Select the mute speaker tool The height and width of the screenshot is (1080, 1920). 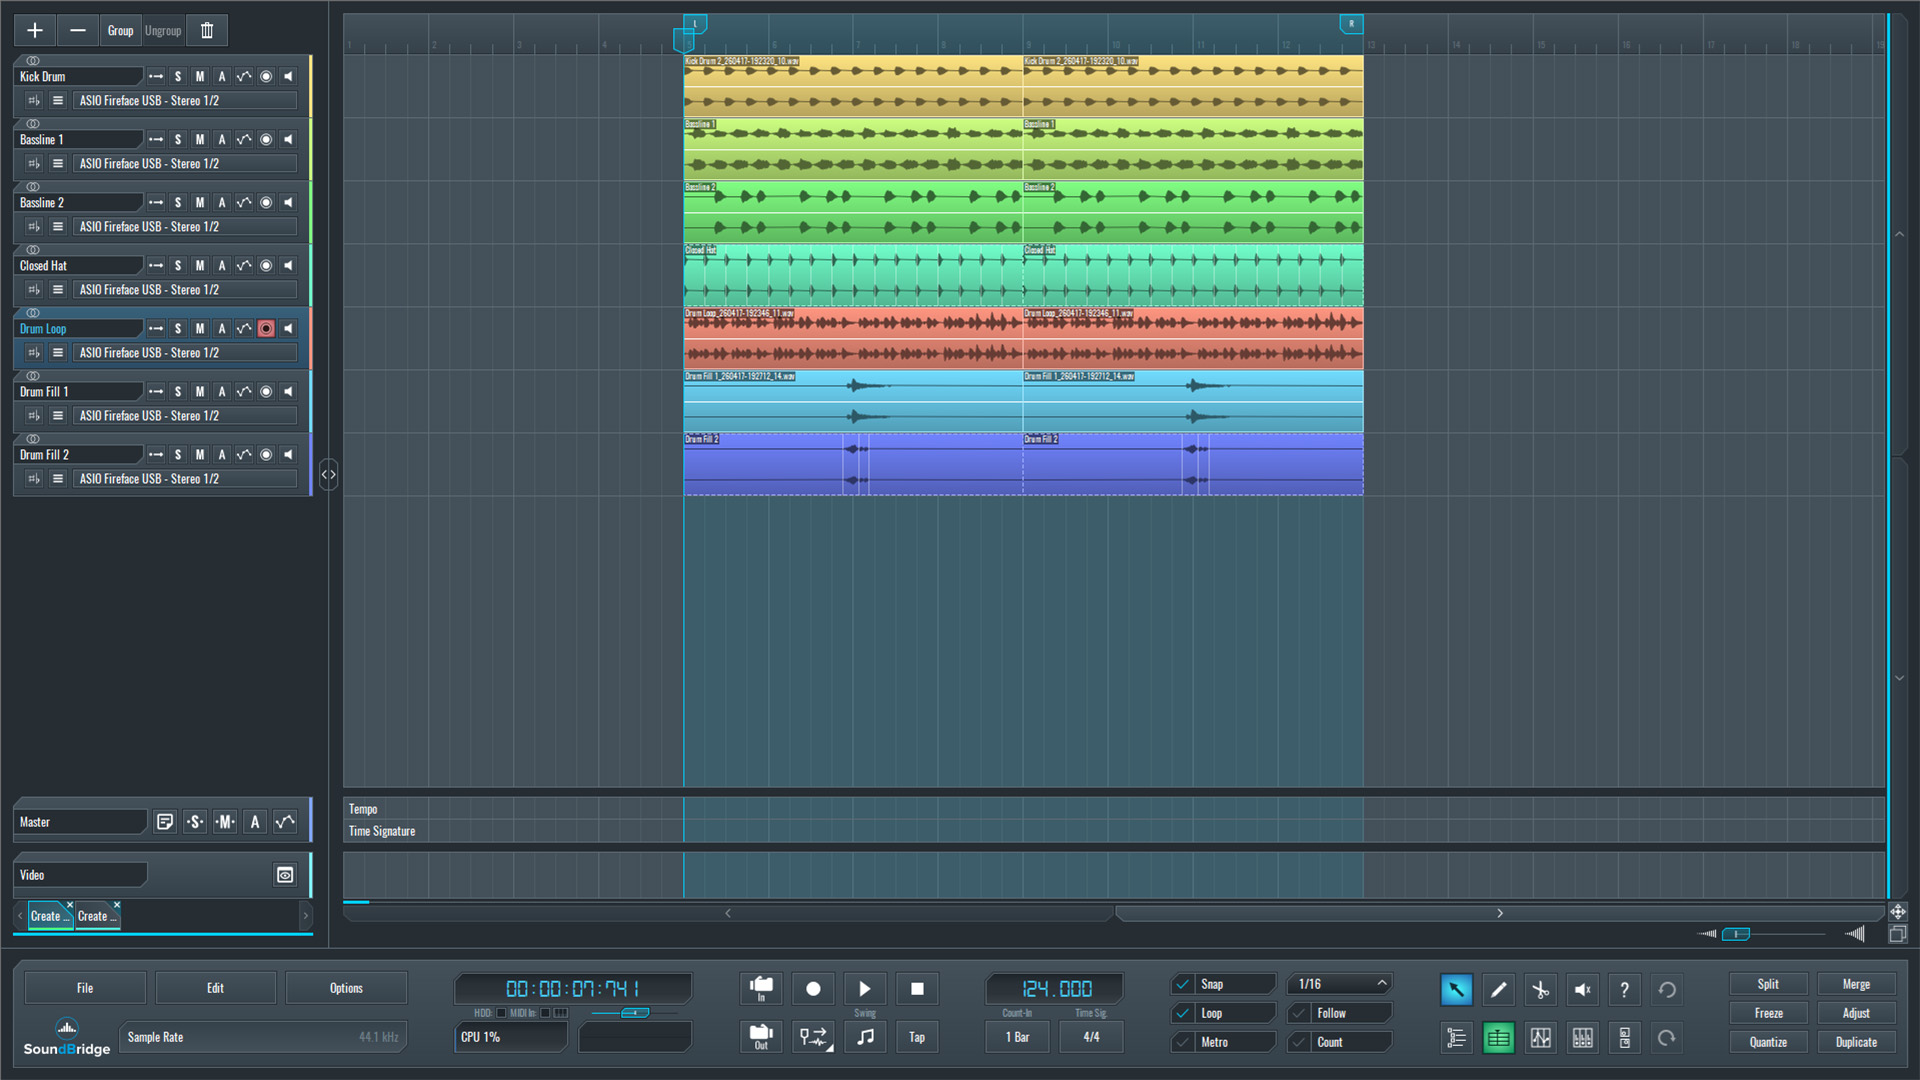click(1582, 990)
